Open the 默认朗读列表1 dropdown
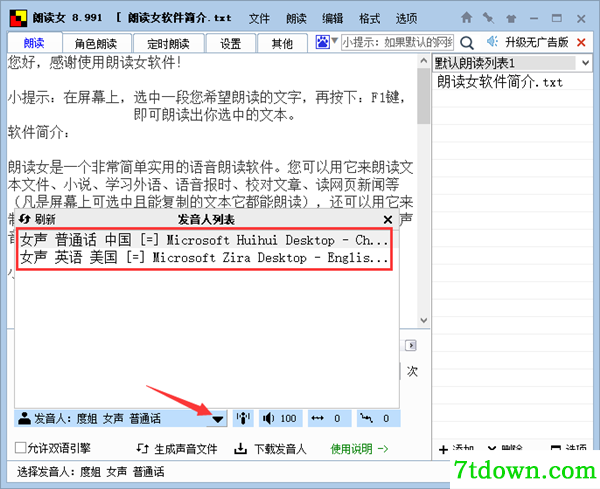The image size is (600, 489). [585, 63]
